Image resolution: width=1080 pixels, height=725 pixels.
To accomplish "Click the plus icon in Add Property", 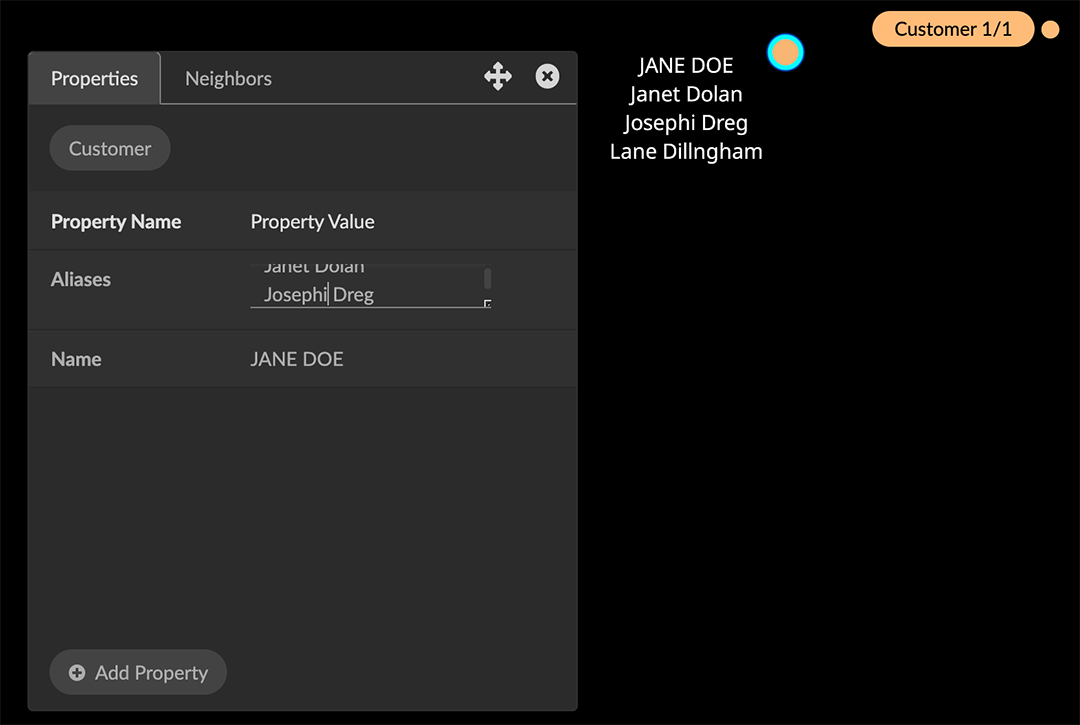I will tap(77, 673).
